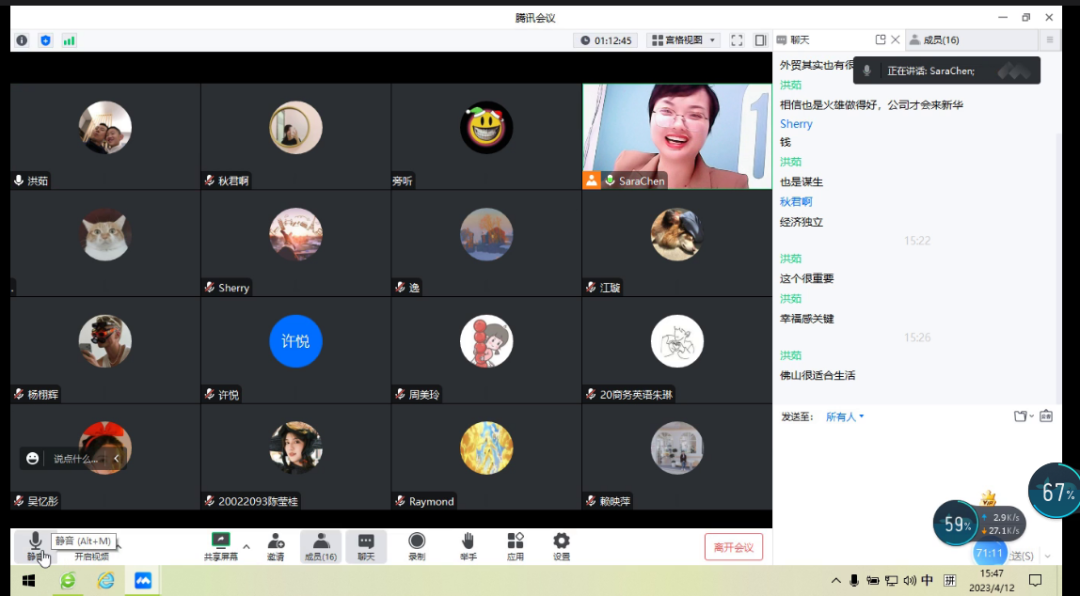The width and height of the screenshot is (1080, 596).
Task: Open the 宫格视图 view layout dropdown
Action: point(684,40)
